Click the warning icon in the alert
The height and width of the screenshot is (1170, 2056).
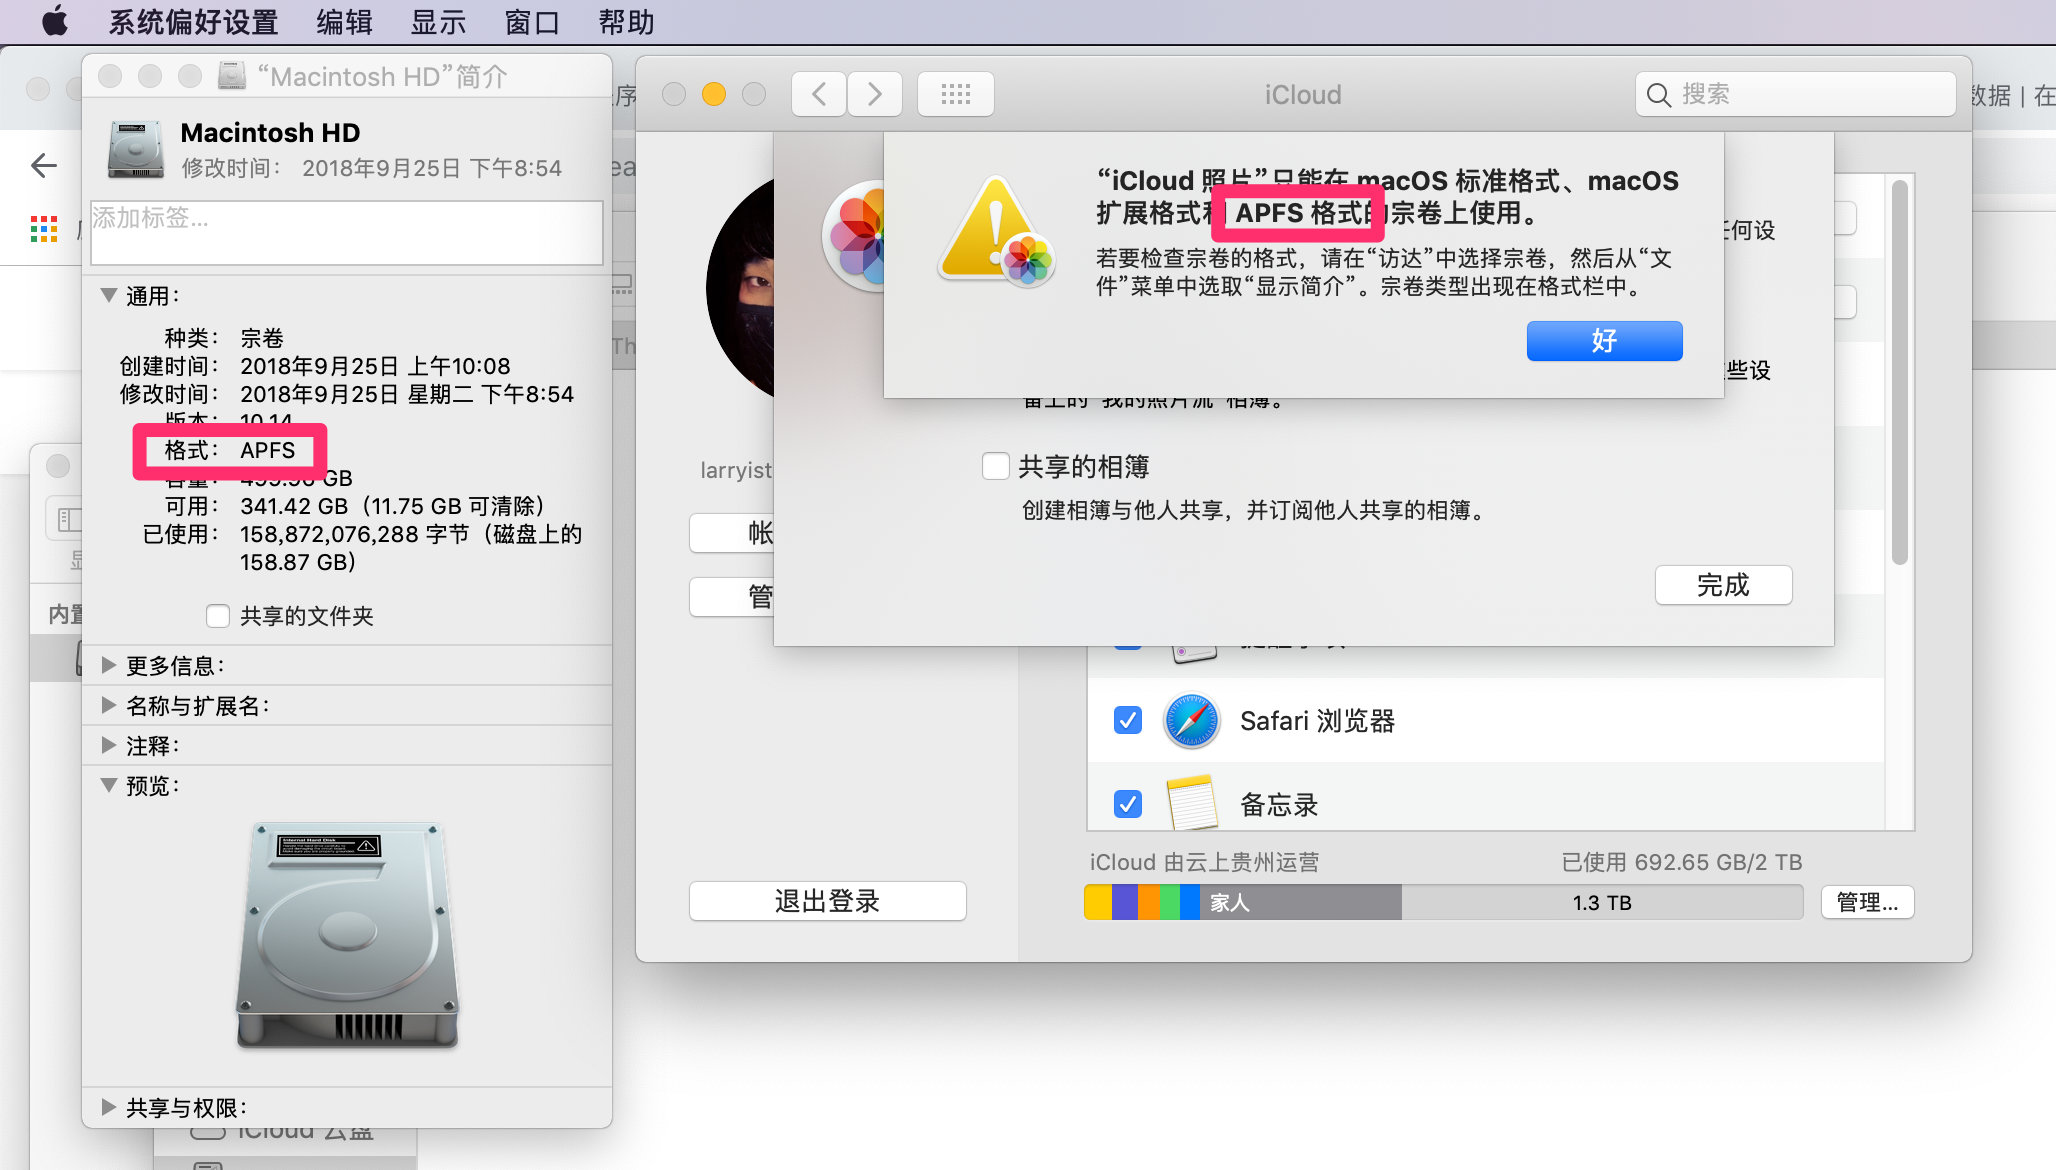coord(997,232)
